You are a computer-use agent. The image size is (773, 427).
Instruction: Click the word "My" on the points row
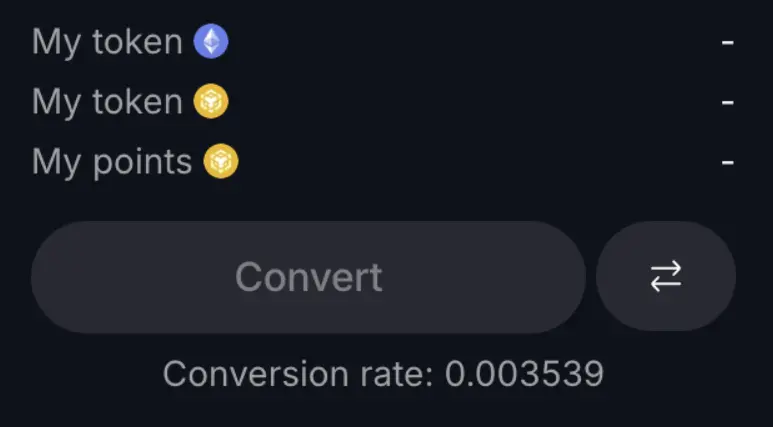pos(56,162)
